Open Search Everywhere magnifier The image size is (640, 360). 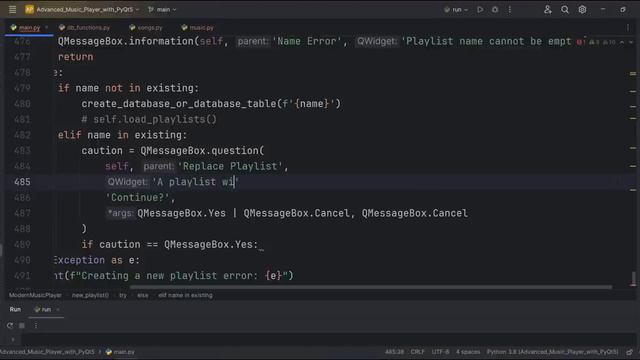click(x=565, y=9)
